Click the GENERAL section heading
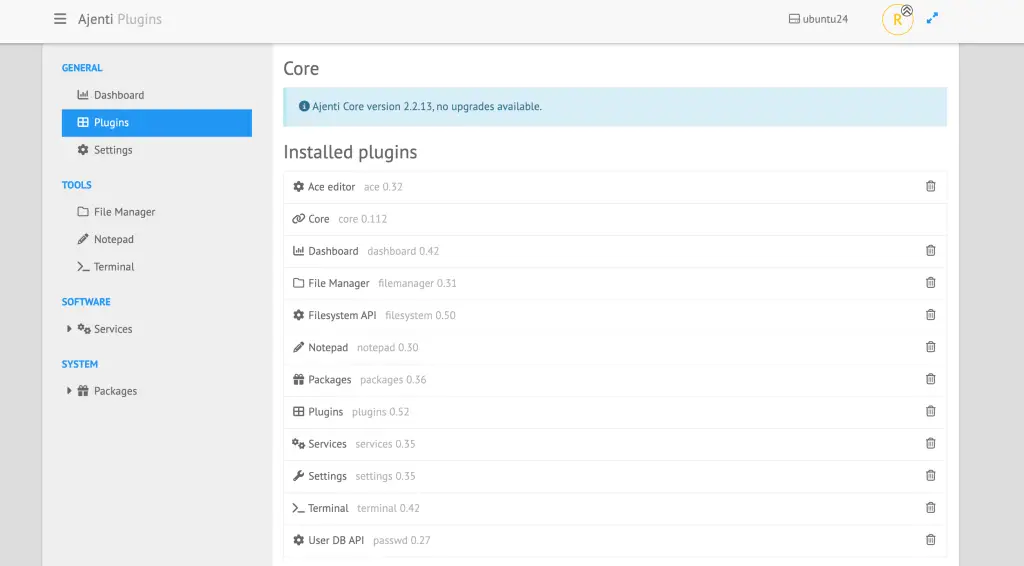This screenshot has height=566, width=1024. point(82,68)
